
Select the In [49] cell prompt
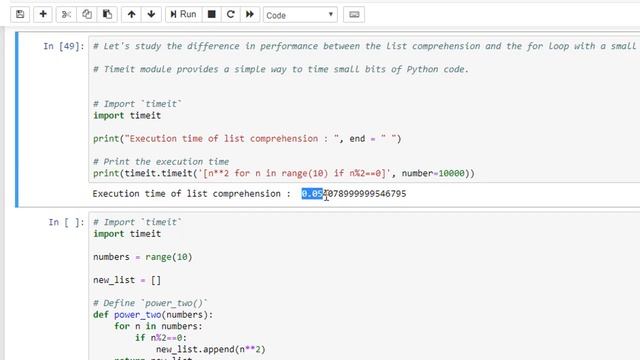point(64,46)
